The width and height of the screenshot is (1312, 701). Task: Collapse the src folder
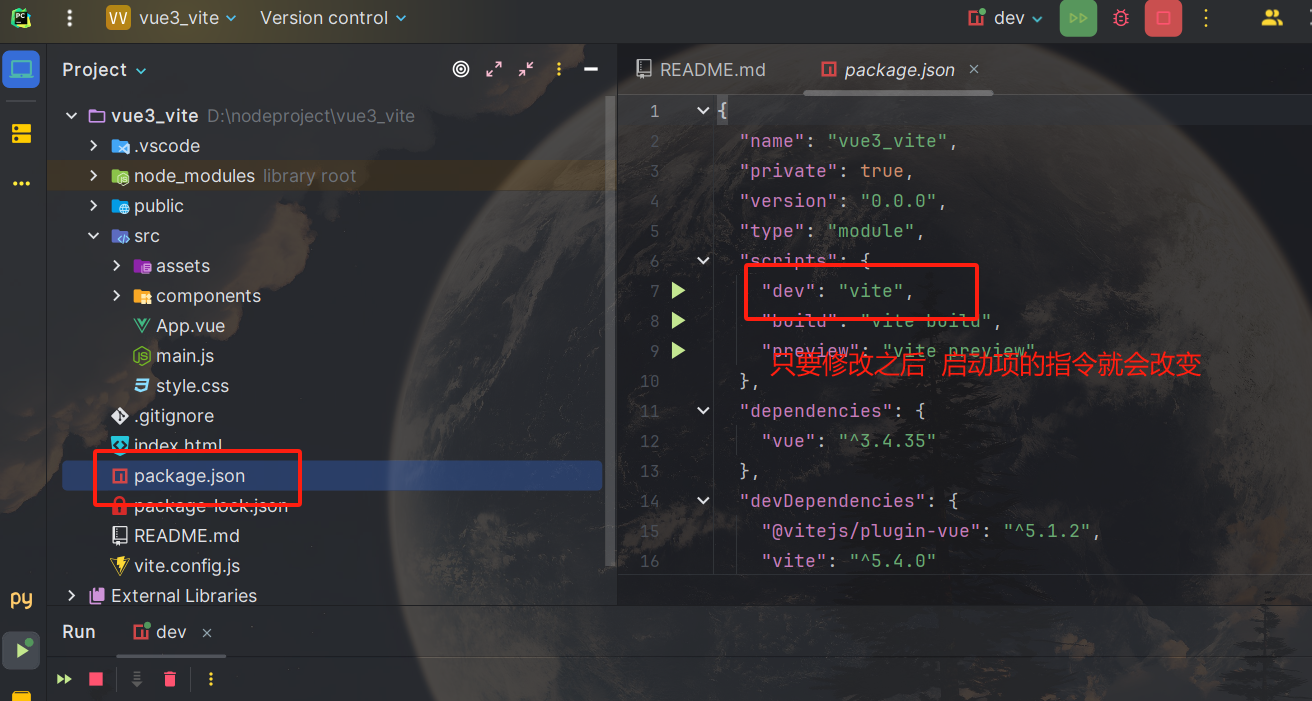(x=93, y=236)
